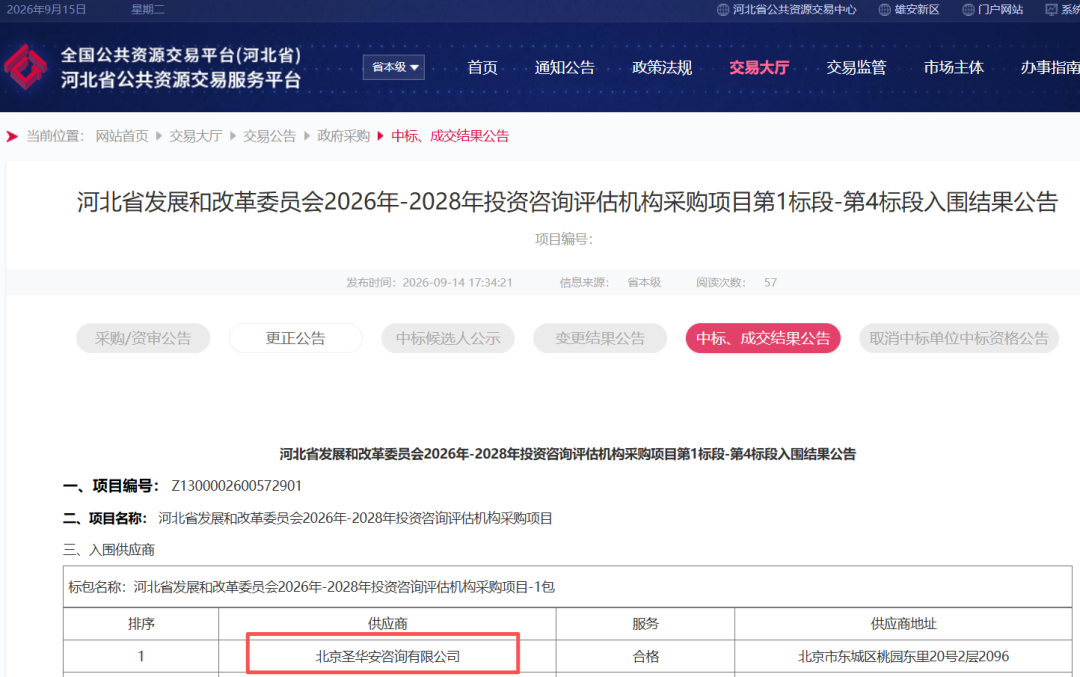Screen dimensions: 1080x677
Task: Open 河北省公共资源交易中心 top link
Action: pyautogui.click(x=794, y=10)
